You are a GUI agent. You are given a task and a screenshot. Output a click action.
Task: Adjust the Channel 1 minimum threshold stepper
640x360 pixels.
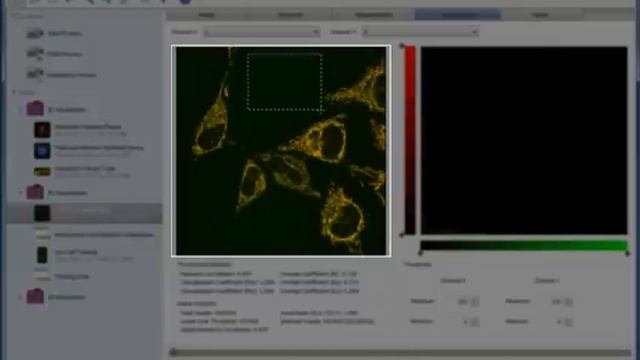474,322
